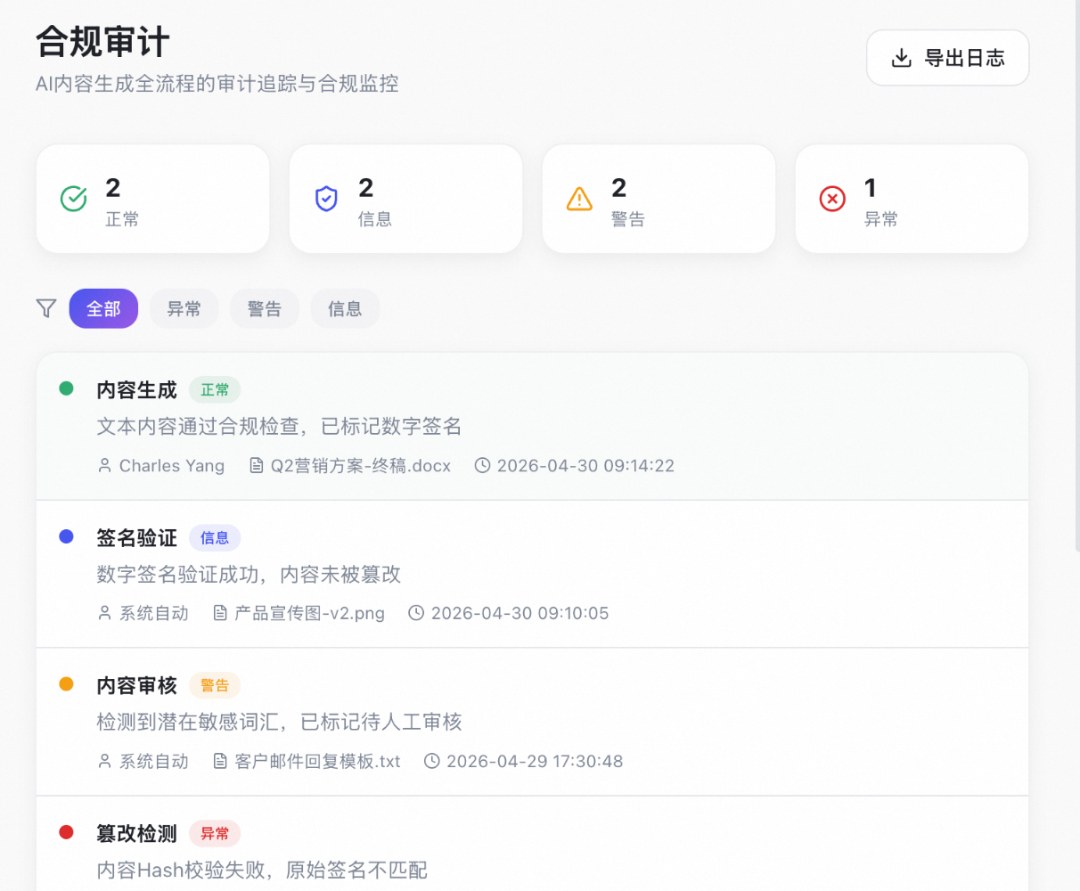Click the orange warning triangle icon on 警告 card
Screen dimensions: 1080x891
click(579, 199)
